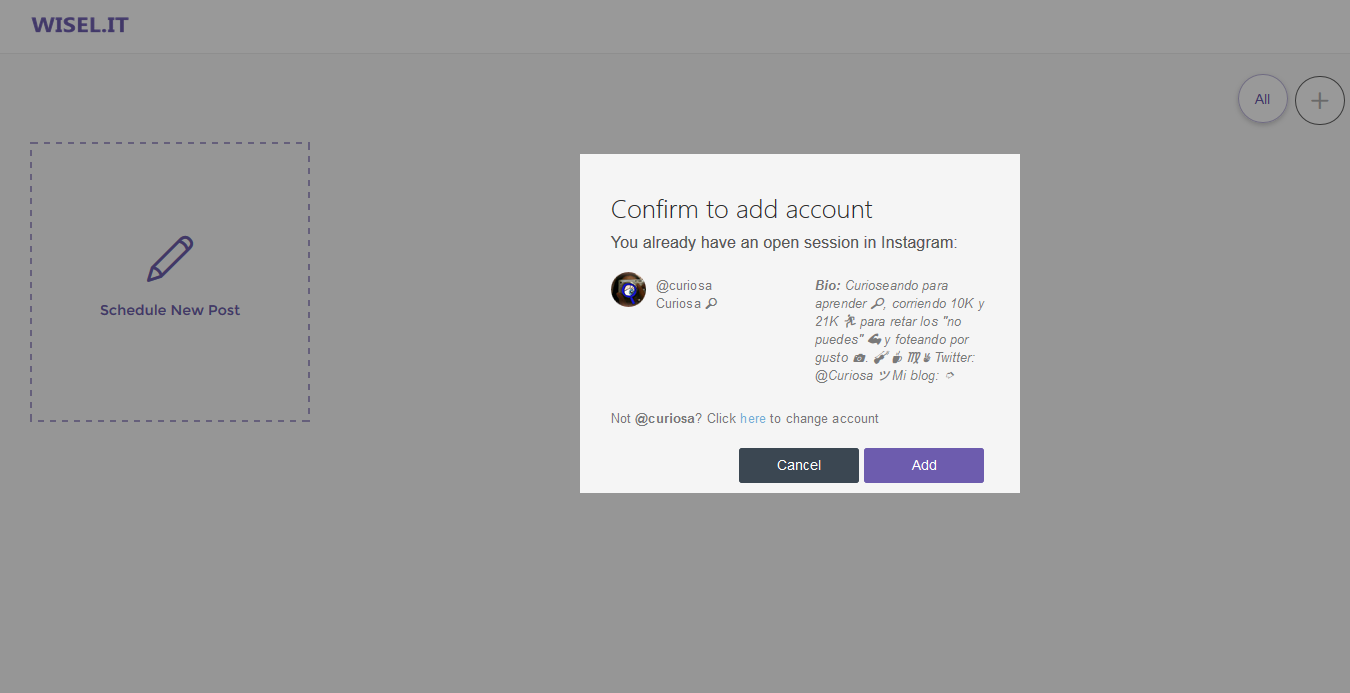Click the plus icon to add account
Image resolution: width=1350 pixels, height=693 pixels.
(1320, 100)
